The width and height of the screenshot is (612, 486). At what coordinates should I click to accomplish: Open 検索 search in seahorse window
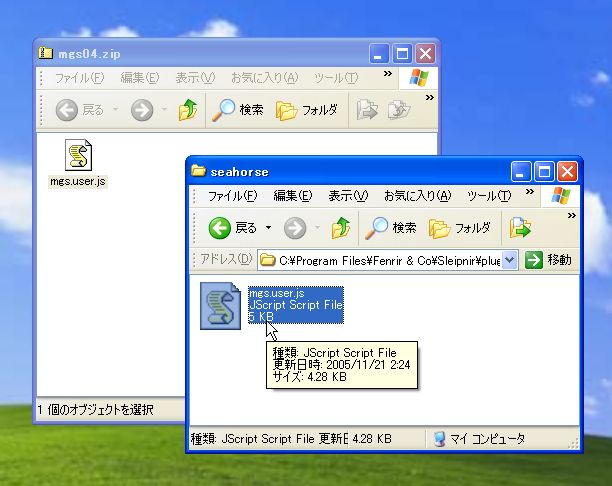[391, 228]
